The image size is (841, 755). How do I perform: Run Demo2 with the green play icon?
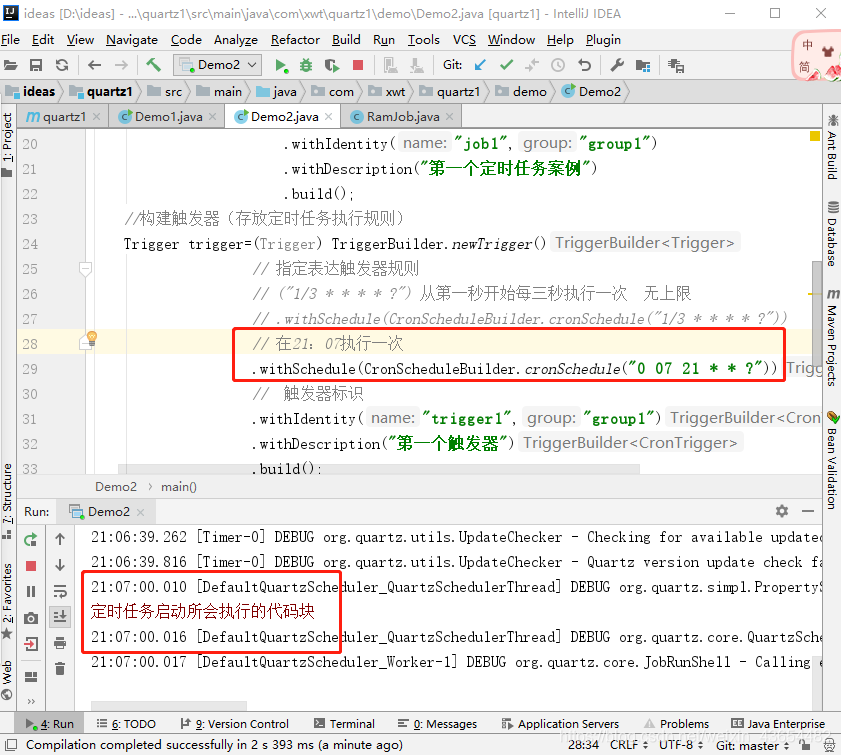pyautogui.click(x=281, y=65)
